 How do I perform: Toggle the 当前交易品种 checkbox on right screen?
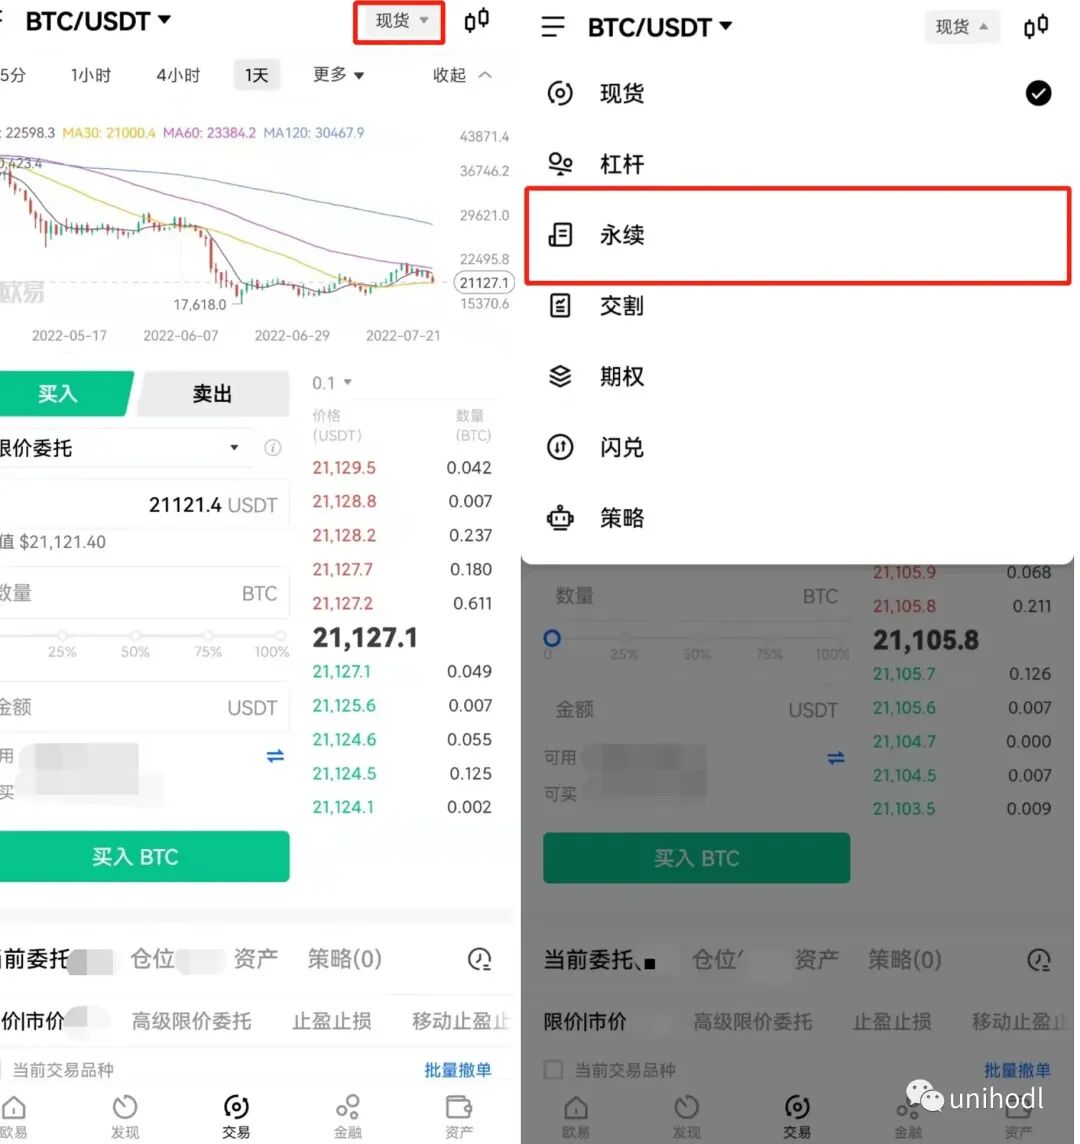pyautogui.click(x=554, y=1070)
